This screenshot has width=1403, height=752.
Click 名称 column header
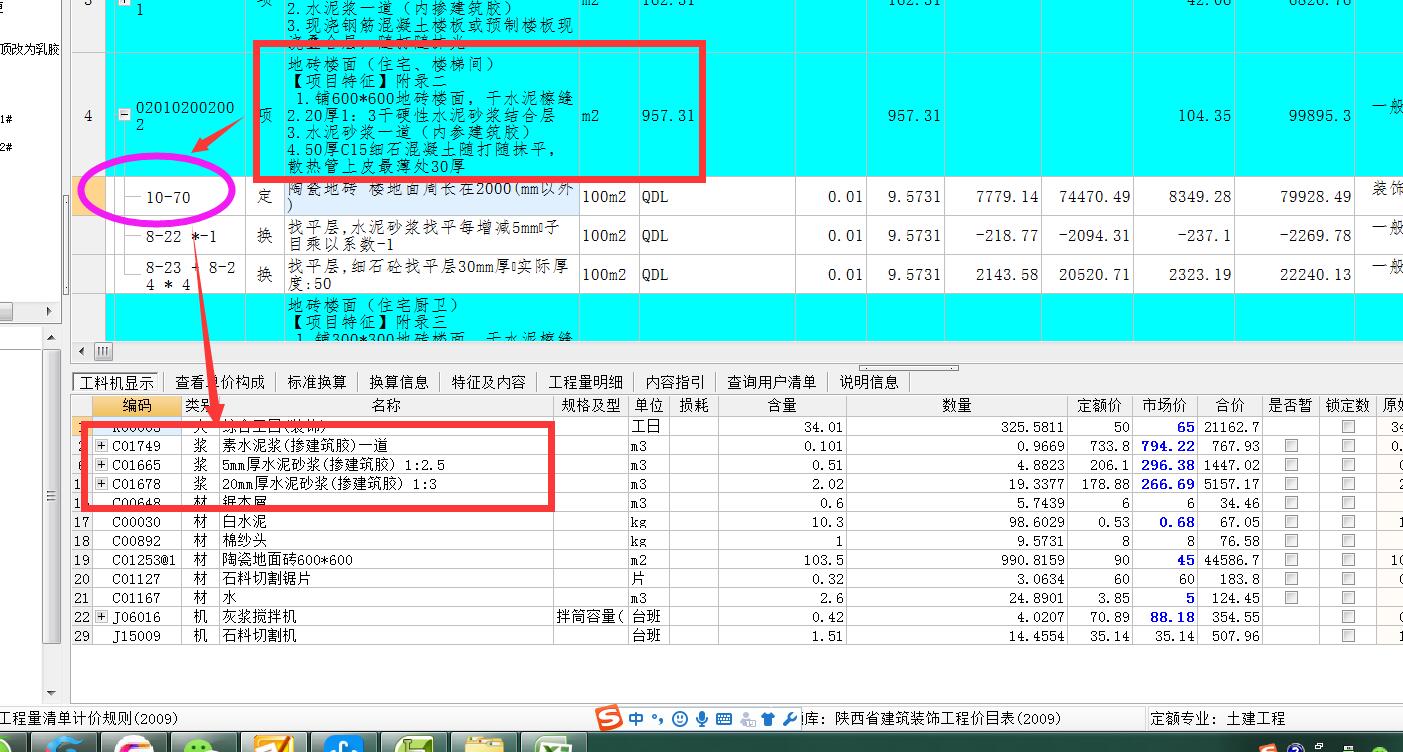click(x=386, y=405)
